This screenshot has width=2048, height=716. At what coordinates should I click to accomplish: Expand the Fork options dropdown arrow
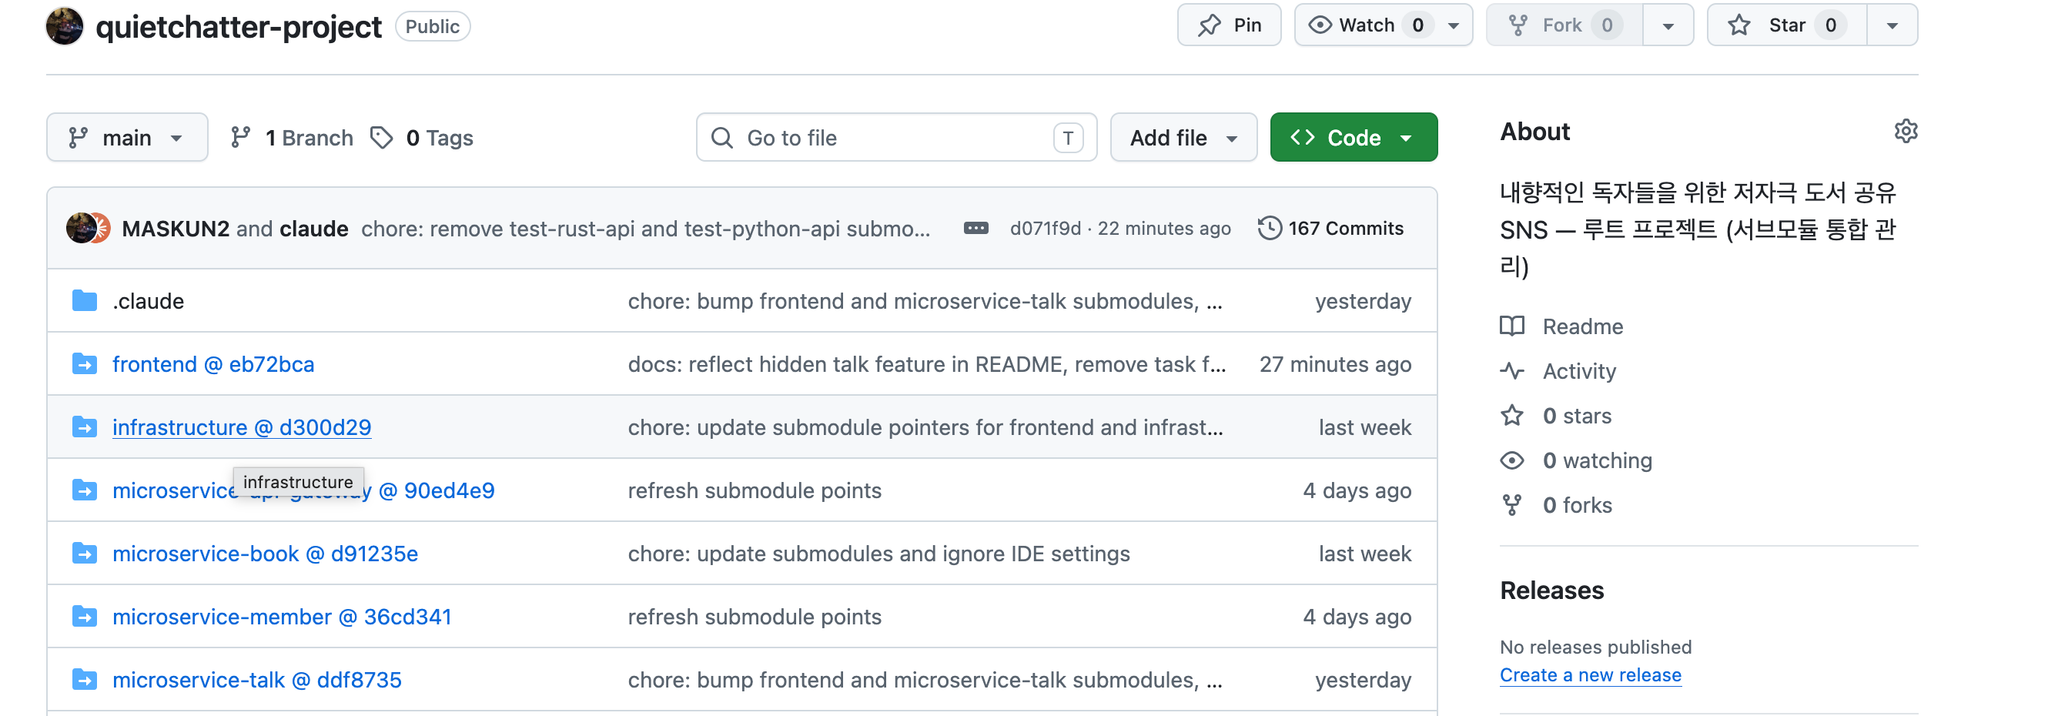[1668, 25]
